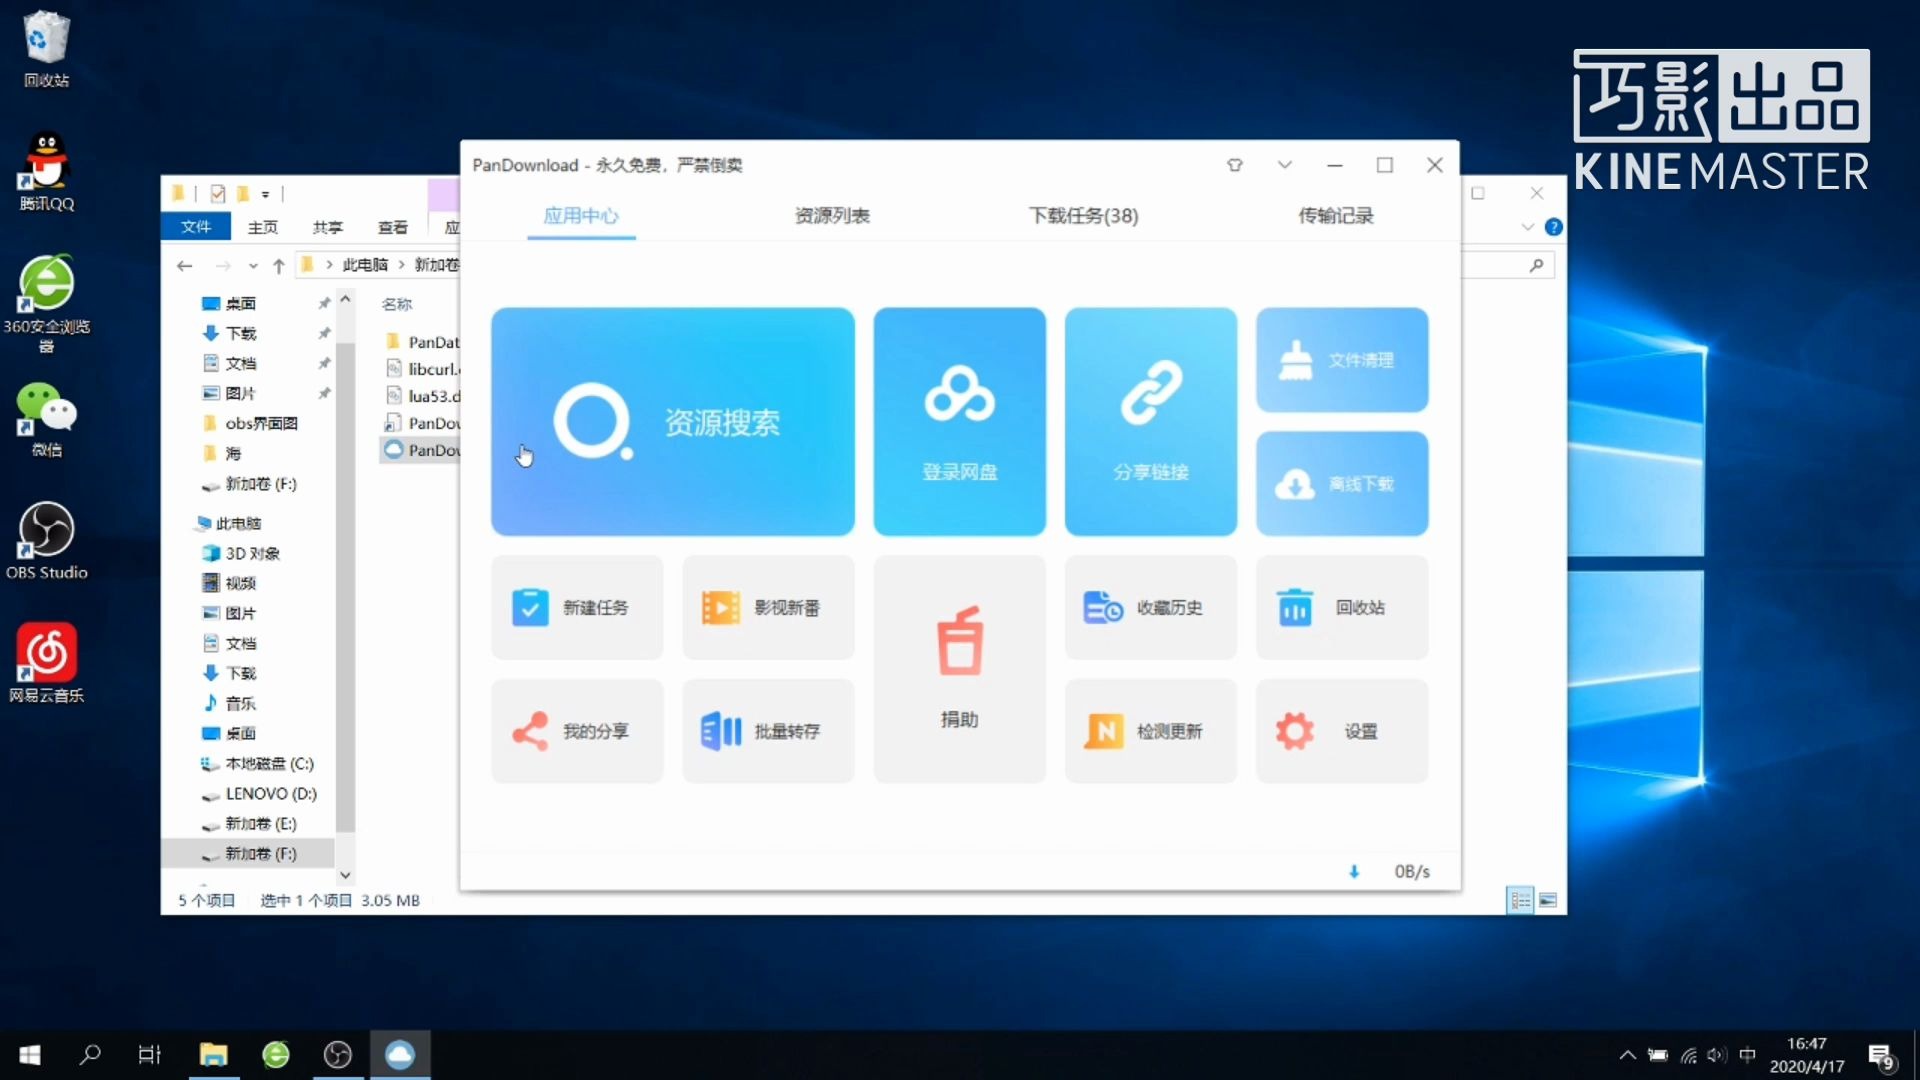Select LENOVO (D:) drive

271,793
